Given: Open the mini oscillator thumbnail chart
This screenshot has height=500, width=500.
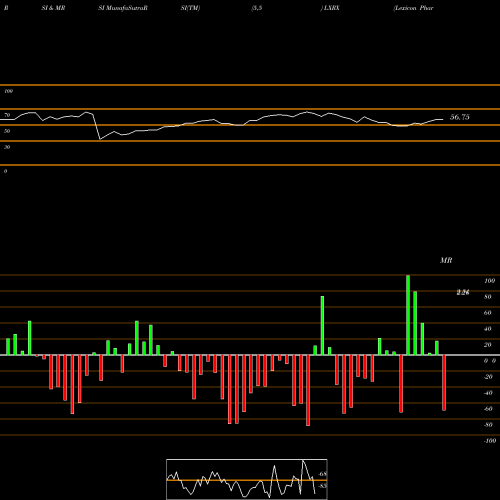Looking at the screenshot, I should point(247,479).
